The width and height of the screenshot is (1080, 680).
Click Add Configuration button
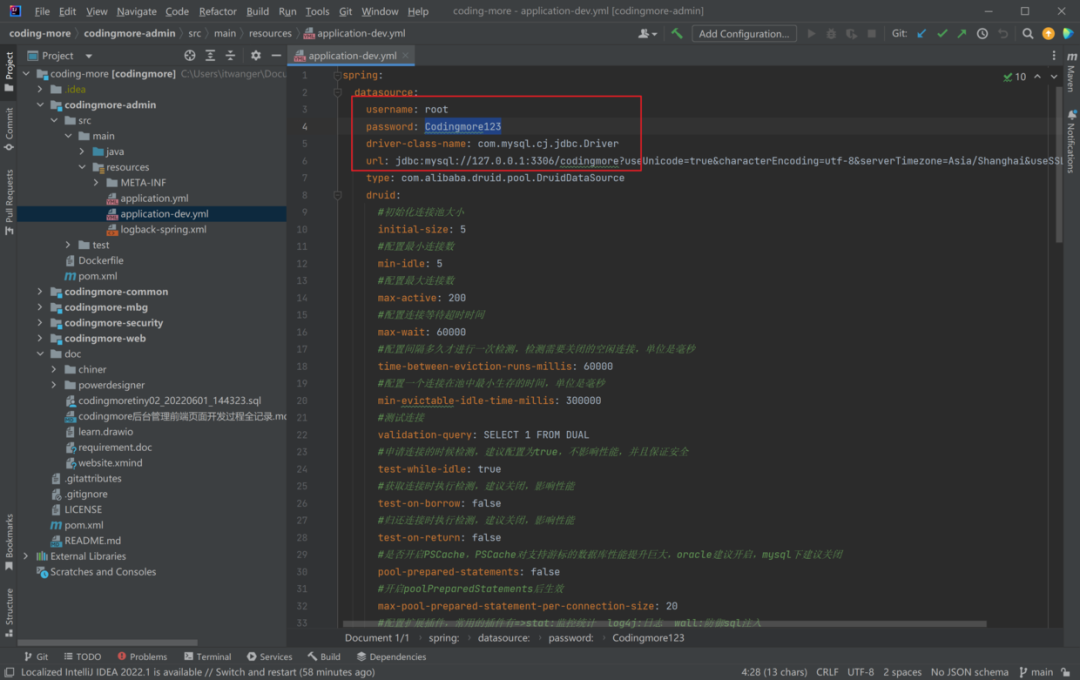pyautogui.click(x=744, y=33)
